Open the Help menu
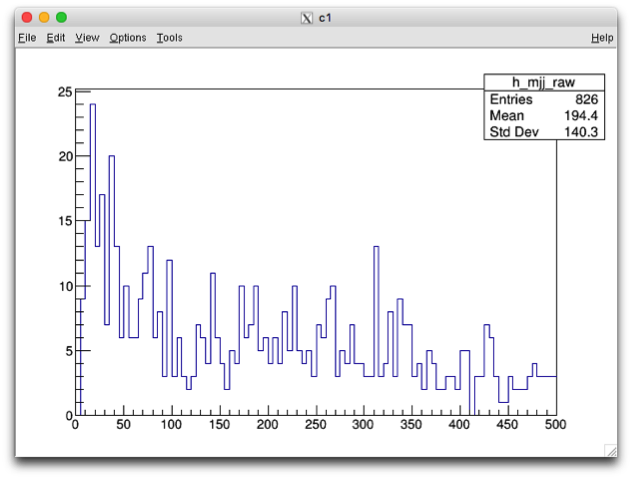632x479 pixels. 602,38
